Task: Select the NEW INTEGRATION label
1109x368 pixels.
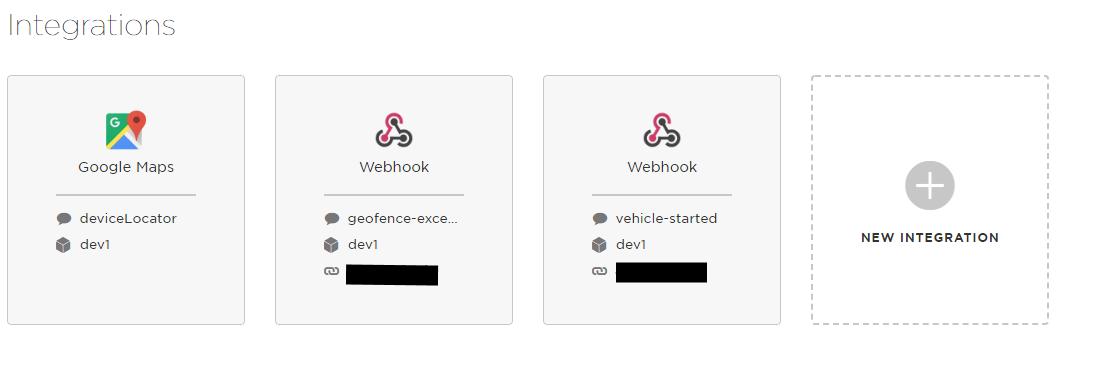Action: tap(929, 238)
